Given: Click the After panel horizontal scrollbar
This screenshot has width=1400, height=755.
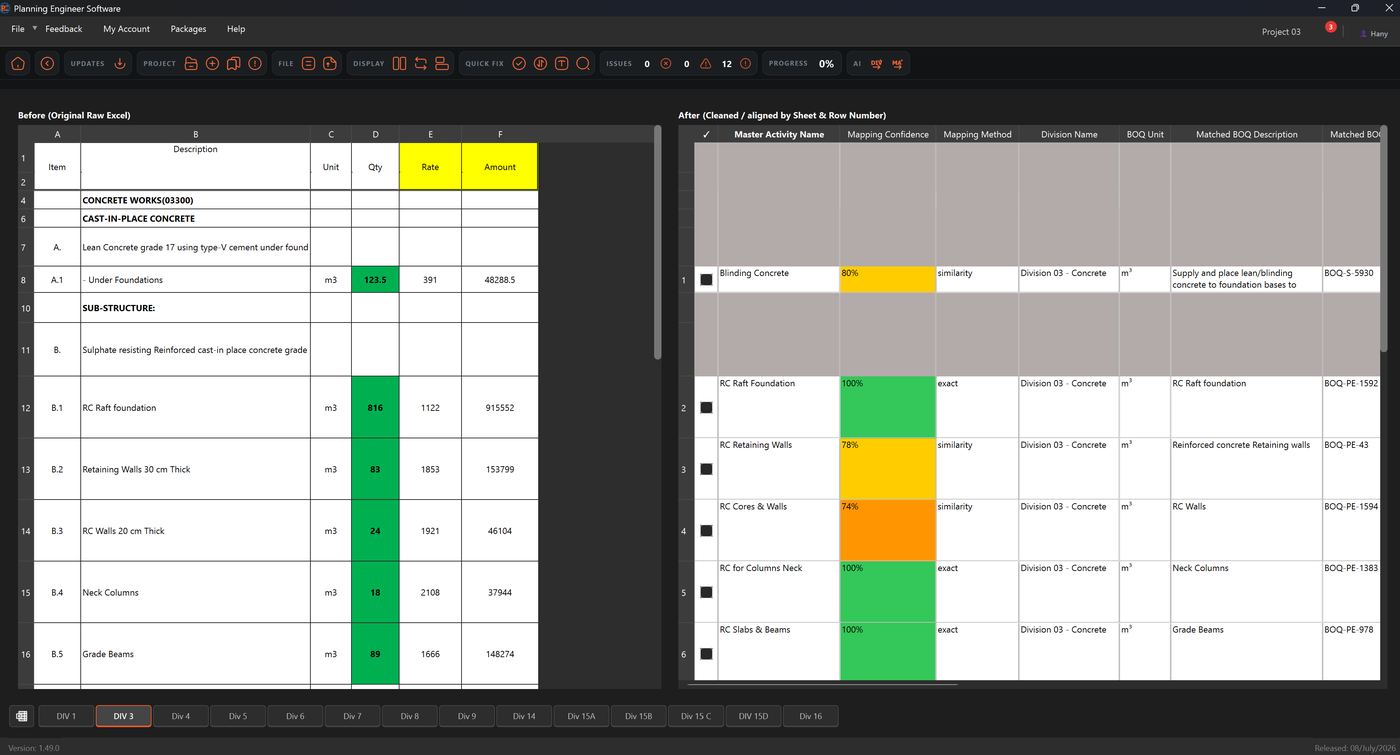Looking at the screenshot, I should coord(822,685).
